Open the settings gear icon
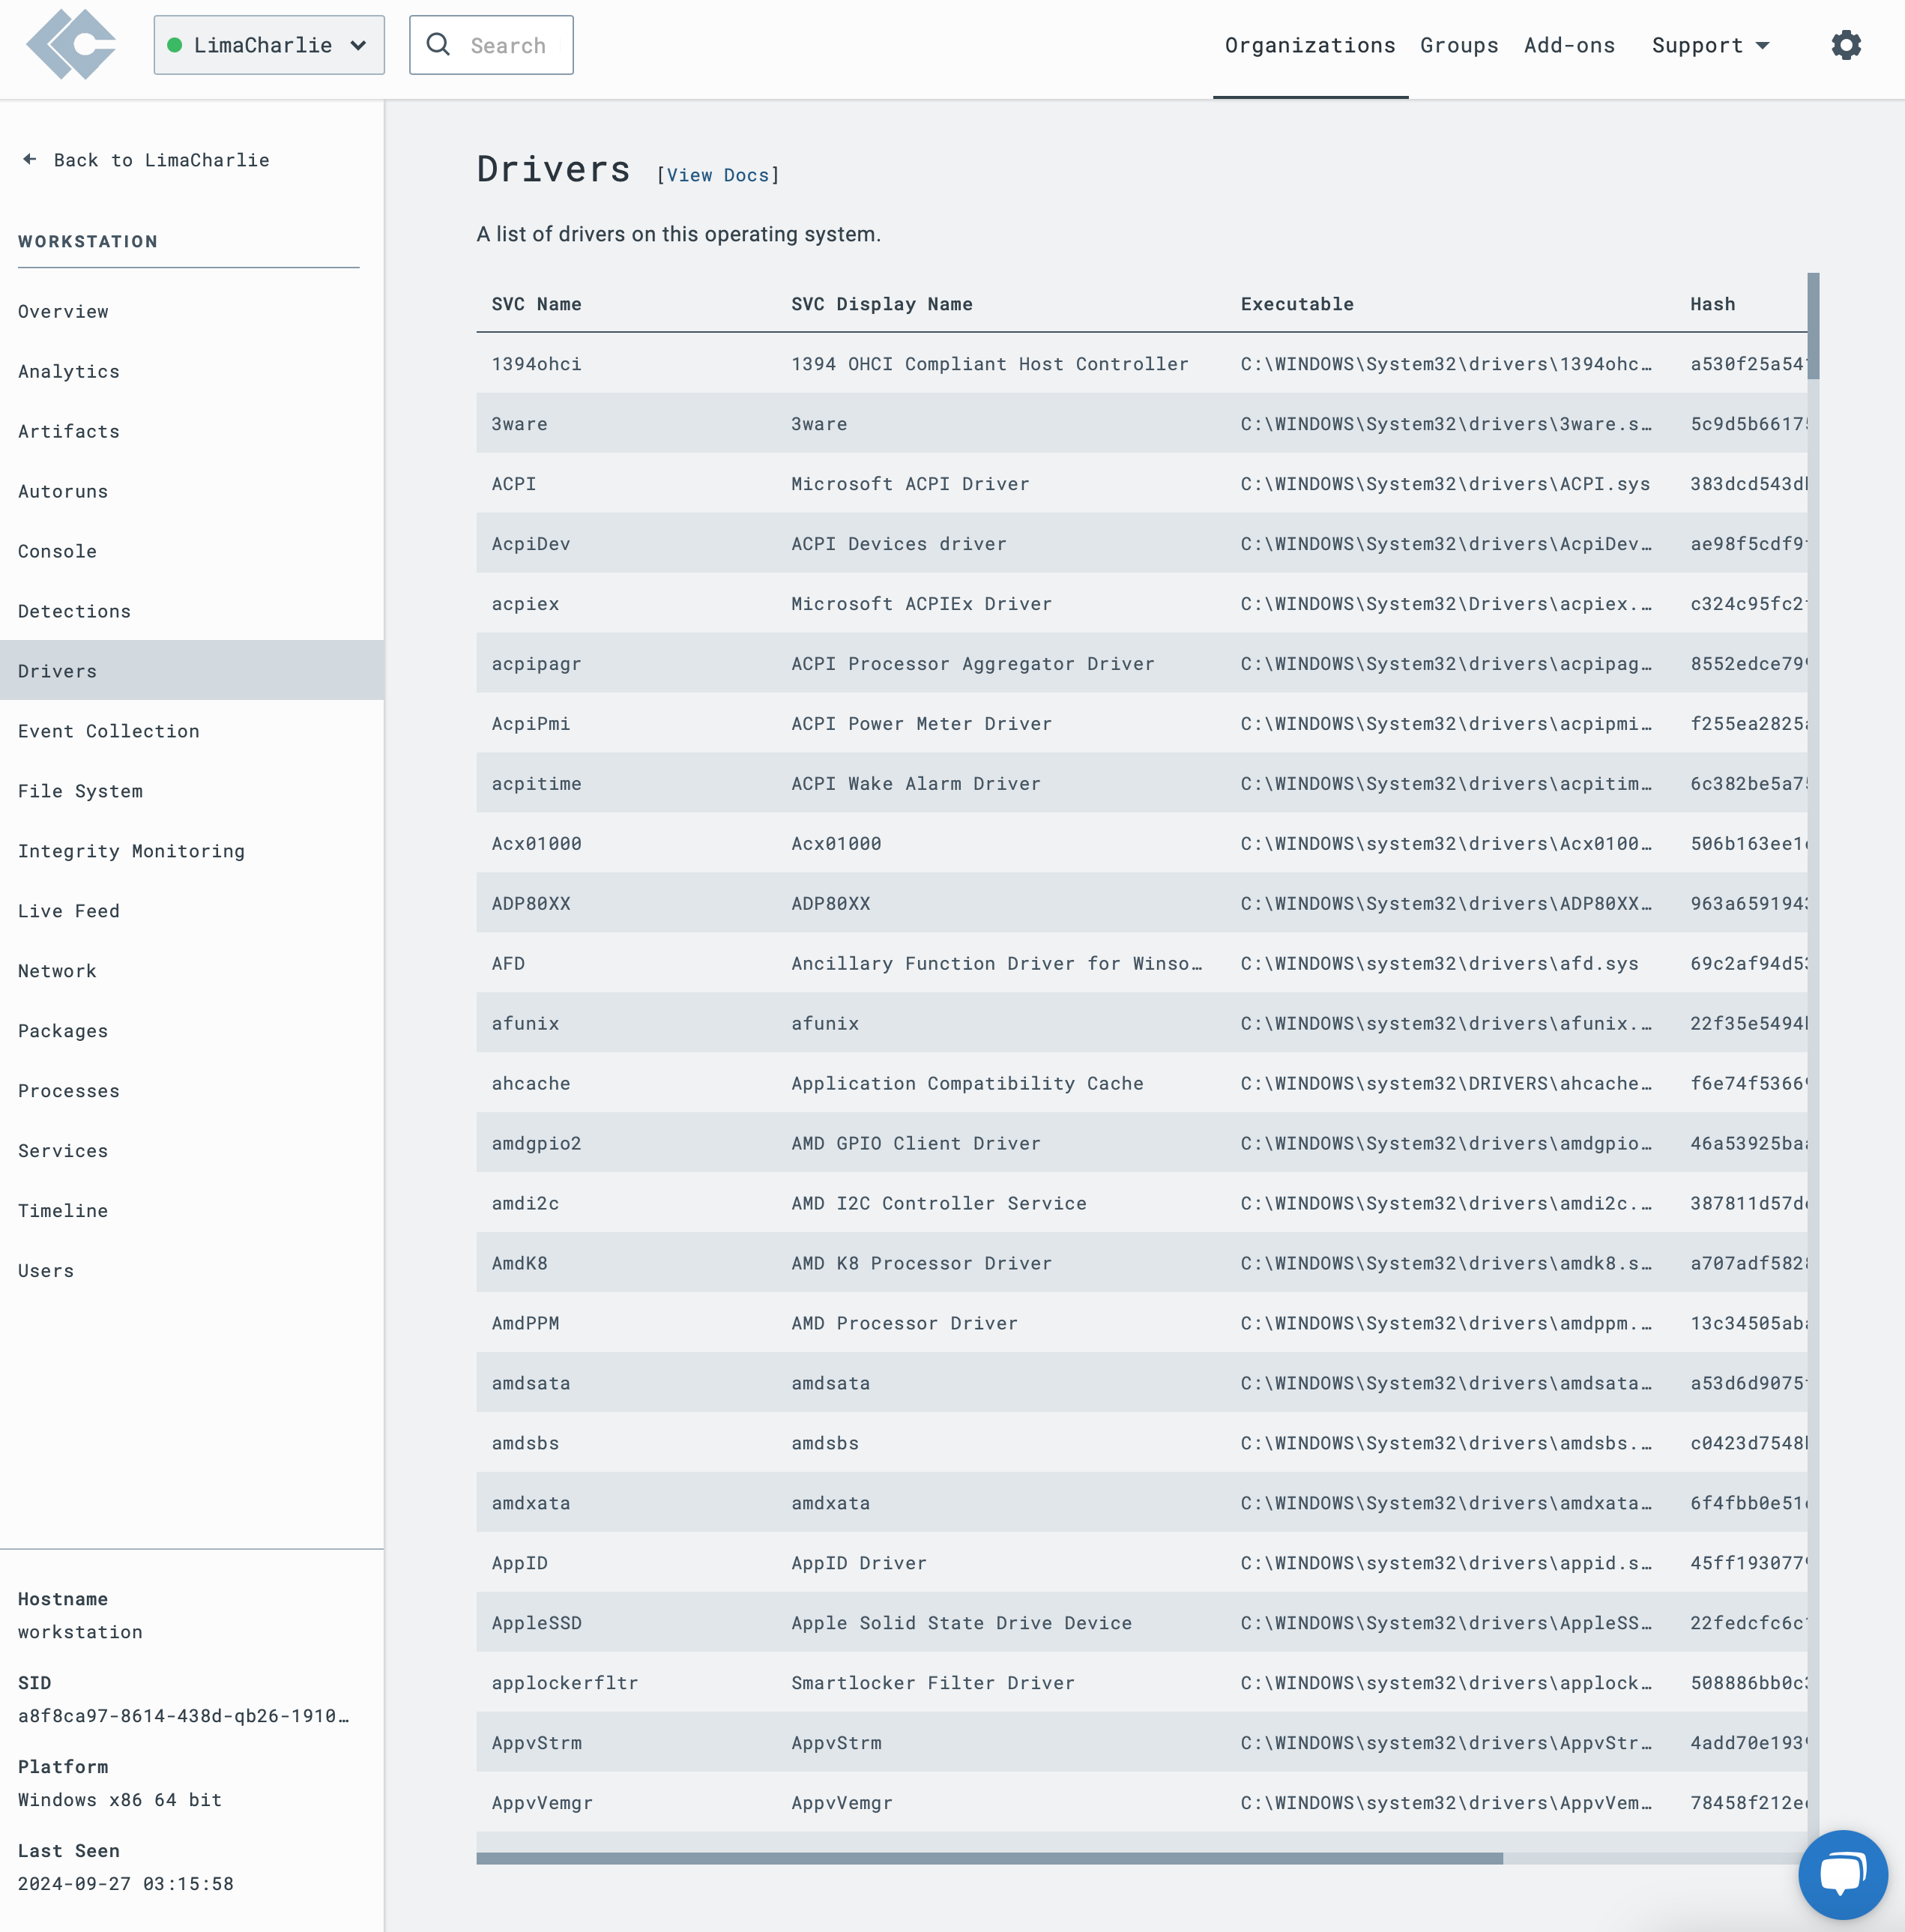Screen dimensions: 1905x1932 coord(1846,43)
